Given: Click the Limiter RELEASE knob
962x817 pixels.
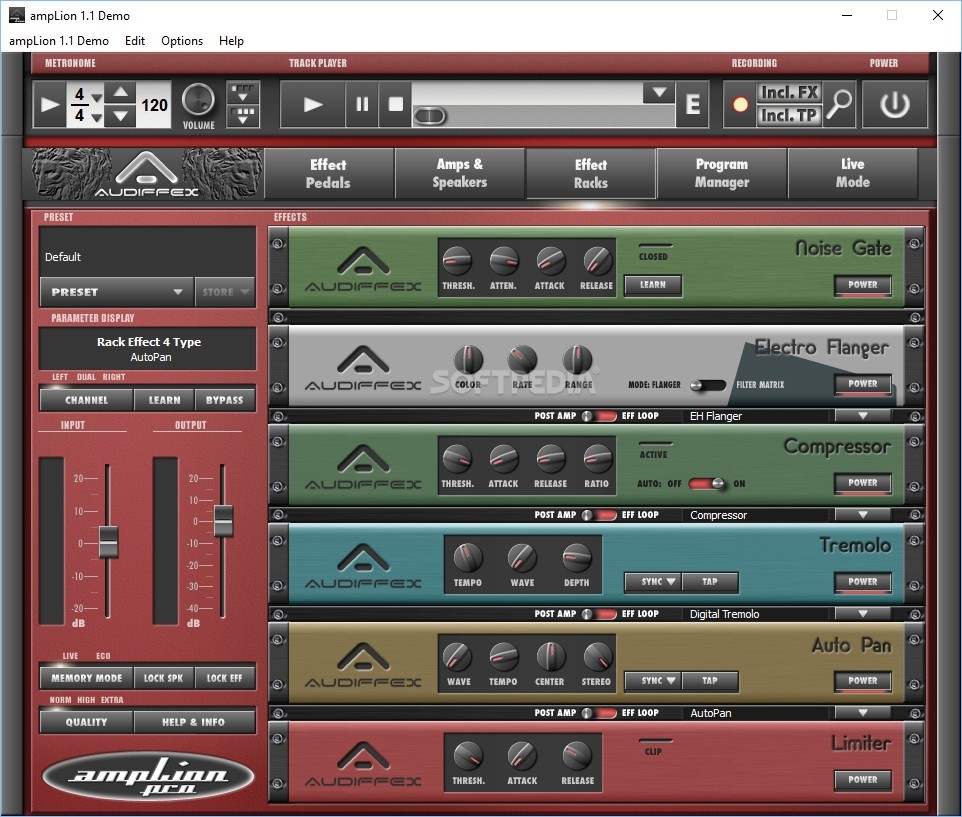Looking at the screenshot, I should pos(577,756).
